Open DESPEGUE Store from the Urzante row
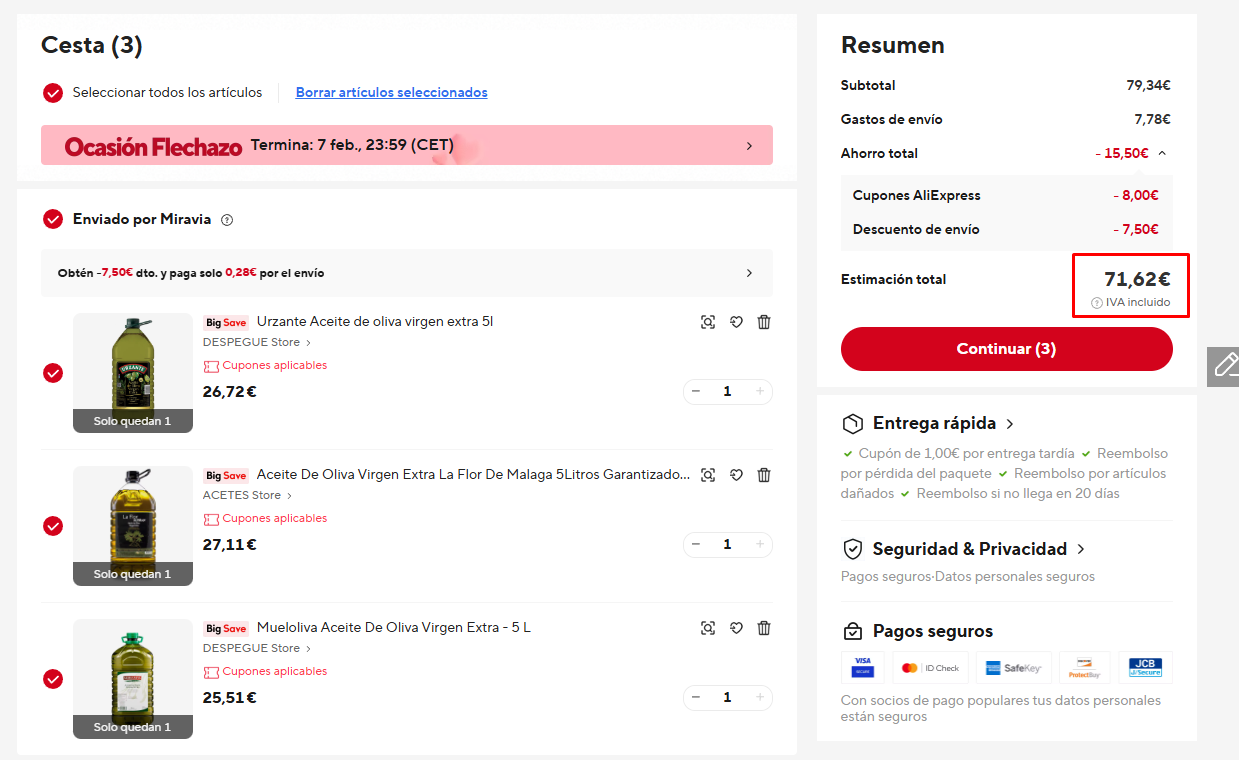Viewport: 1239px width, 760px height. [x=257, y=342]
